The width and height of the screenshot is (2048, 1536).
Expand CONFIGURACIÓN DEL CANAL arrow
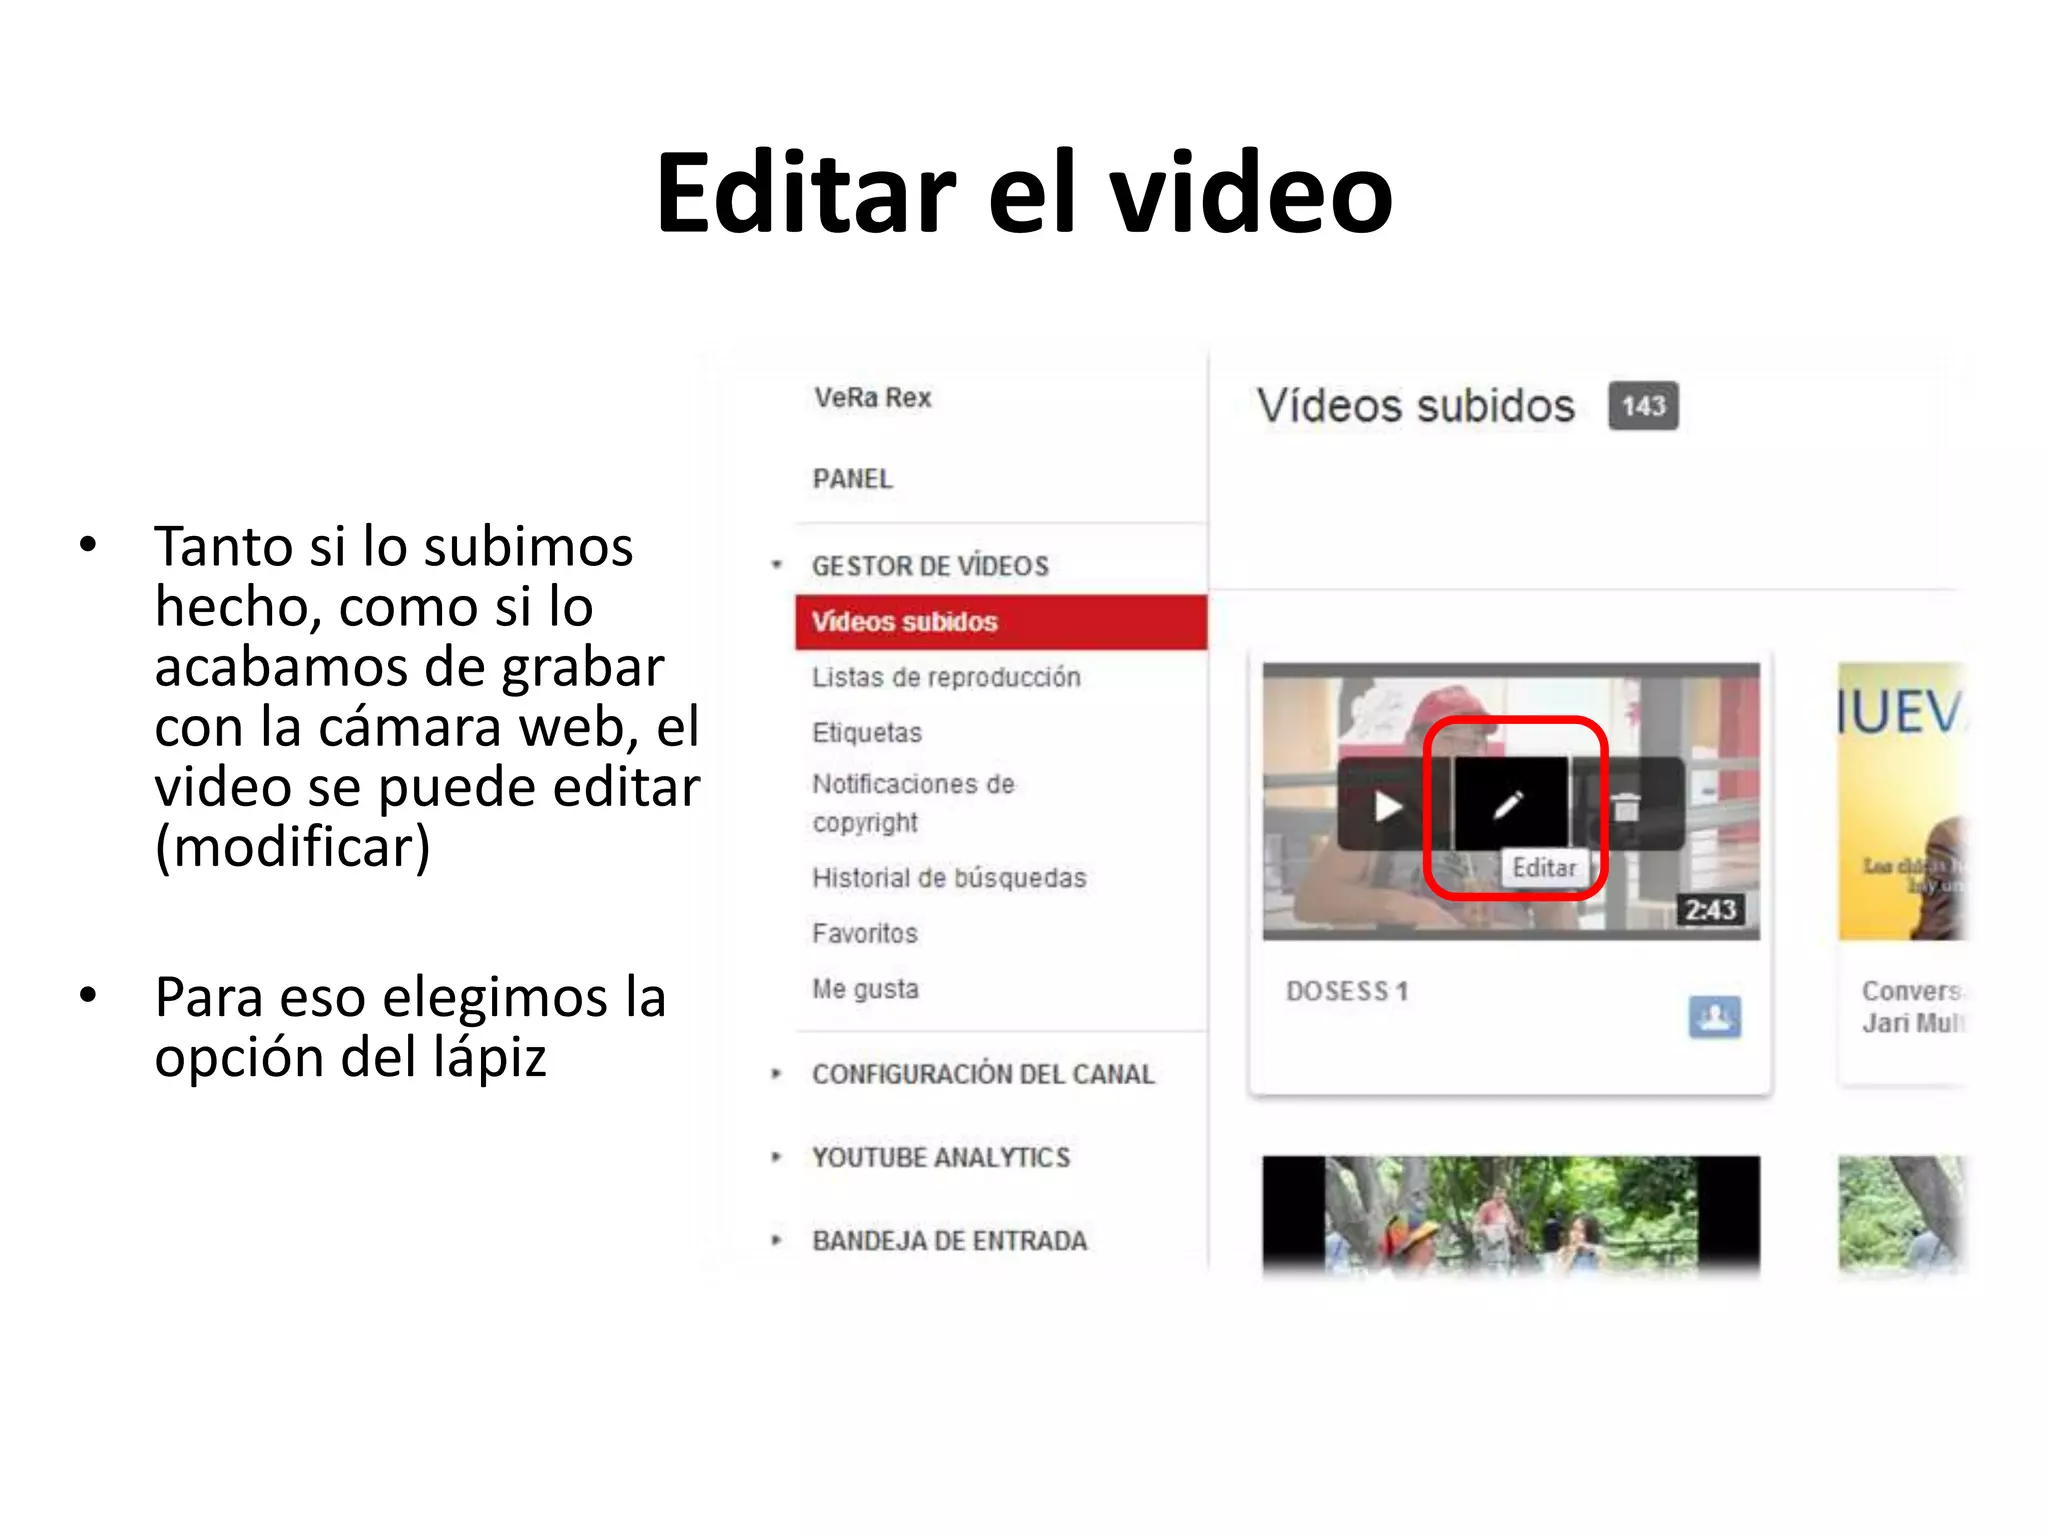click(x=776, y=1074)
